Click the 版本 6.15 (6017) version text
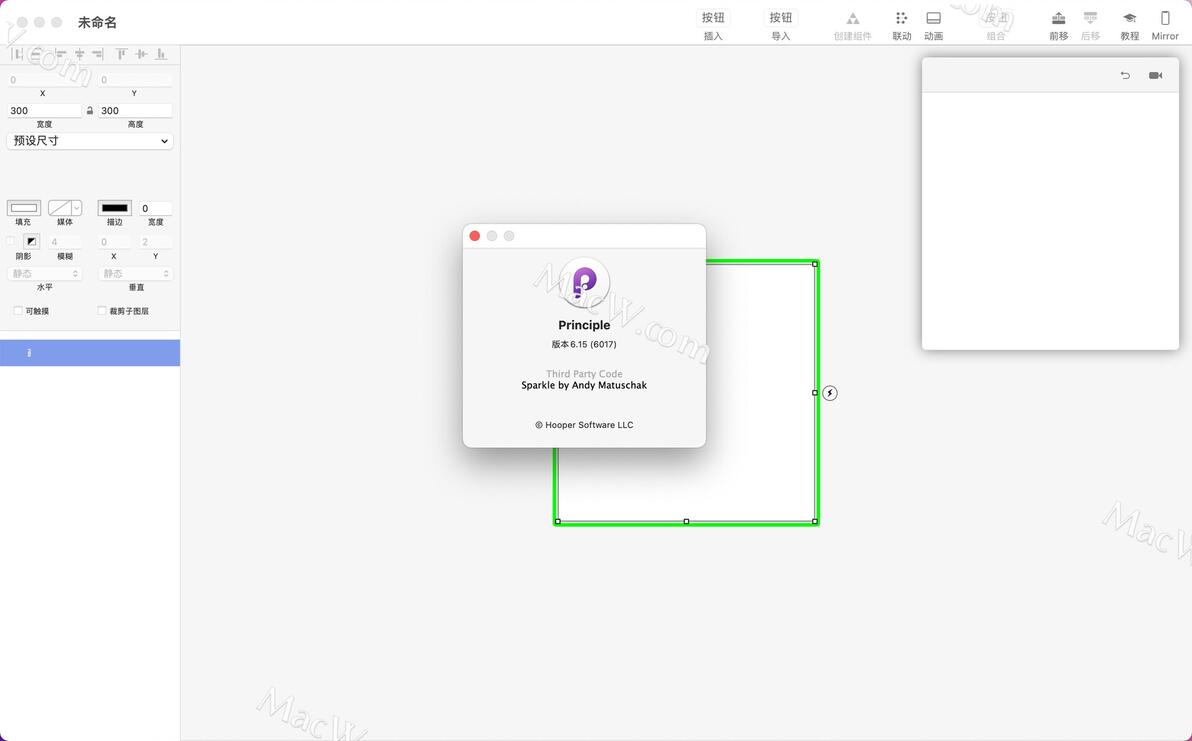The image size is (1192, 741). click(x=584, y=344)
